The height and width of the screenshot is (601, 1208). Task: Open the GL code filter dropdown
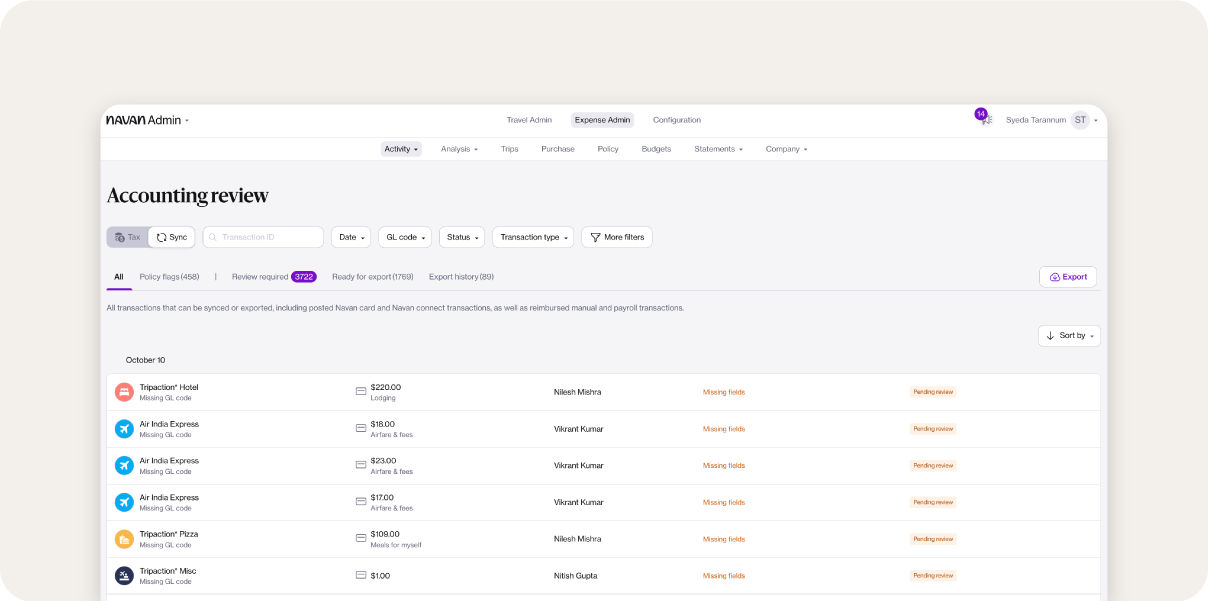[405, 237]
